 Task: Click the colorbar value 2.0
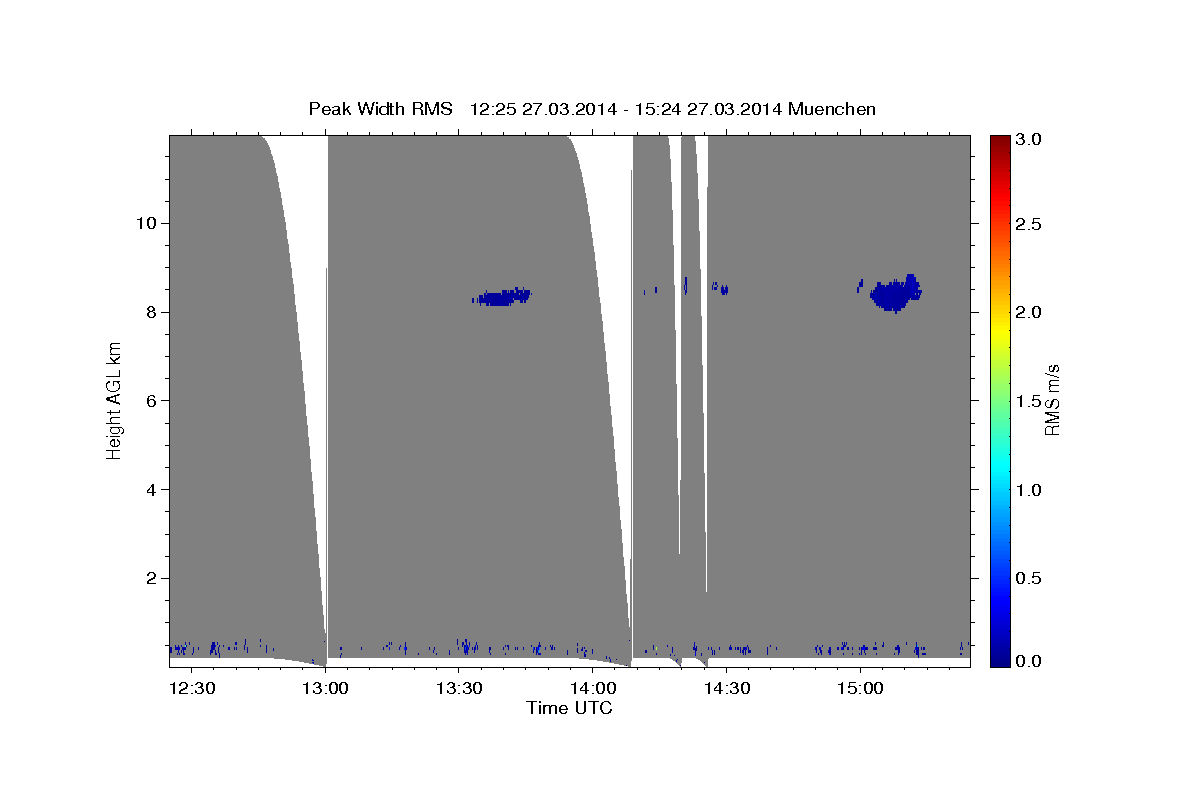[1029, 312]
